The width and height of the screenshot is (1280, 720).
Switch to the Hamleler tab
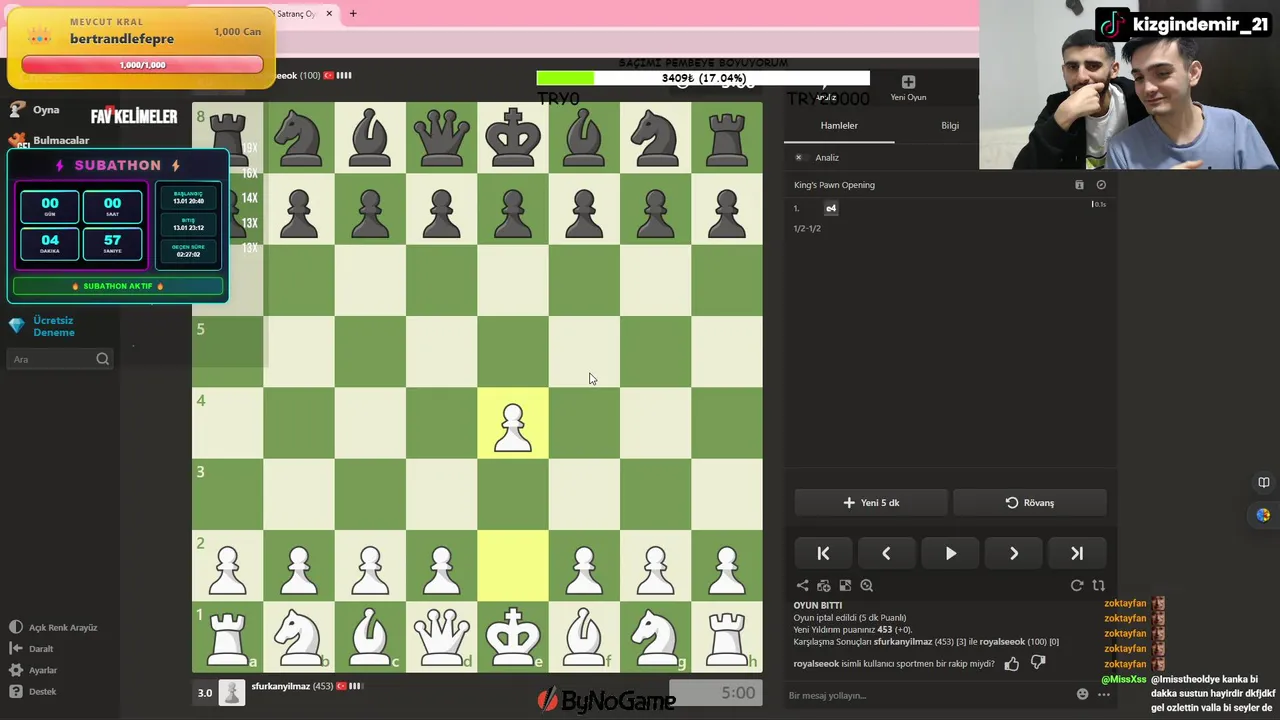[839, 125]
